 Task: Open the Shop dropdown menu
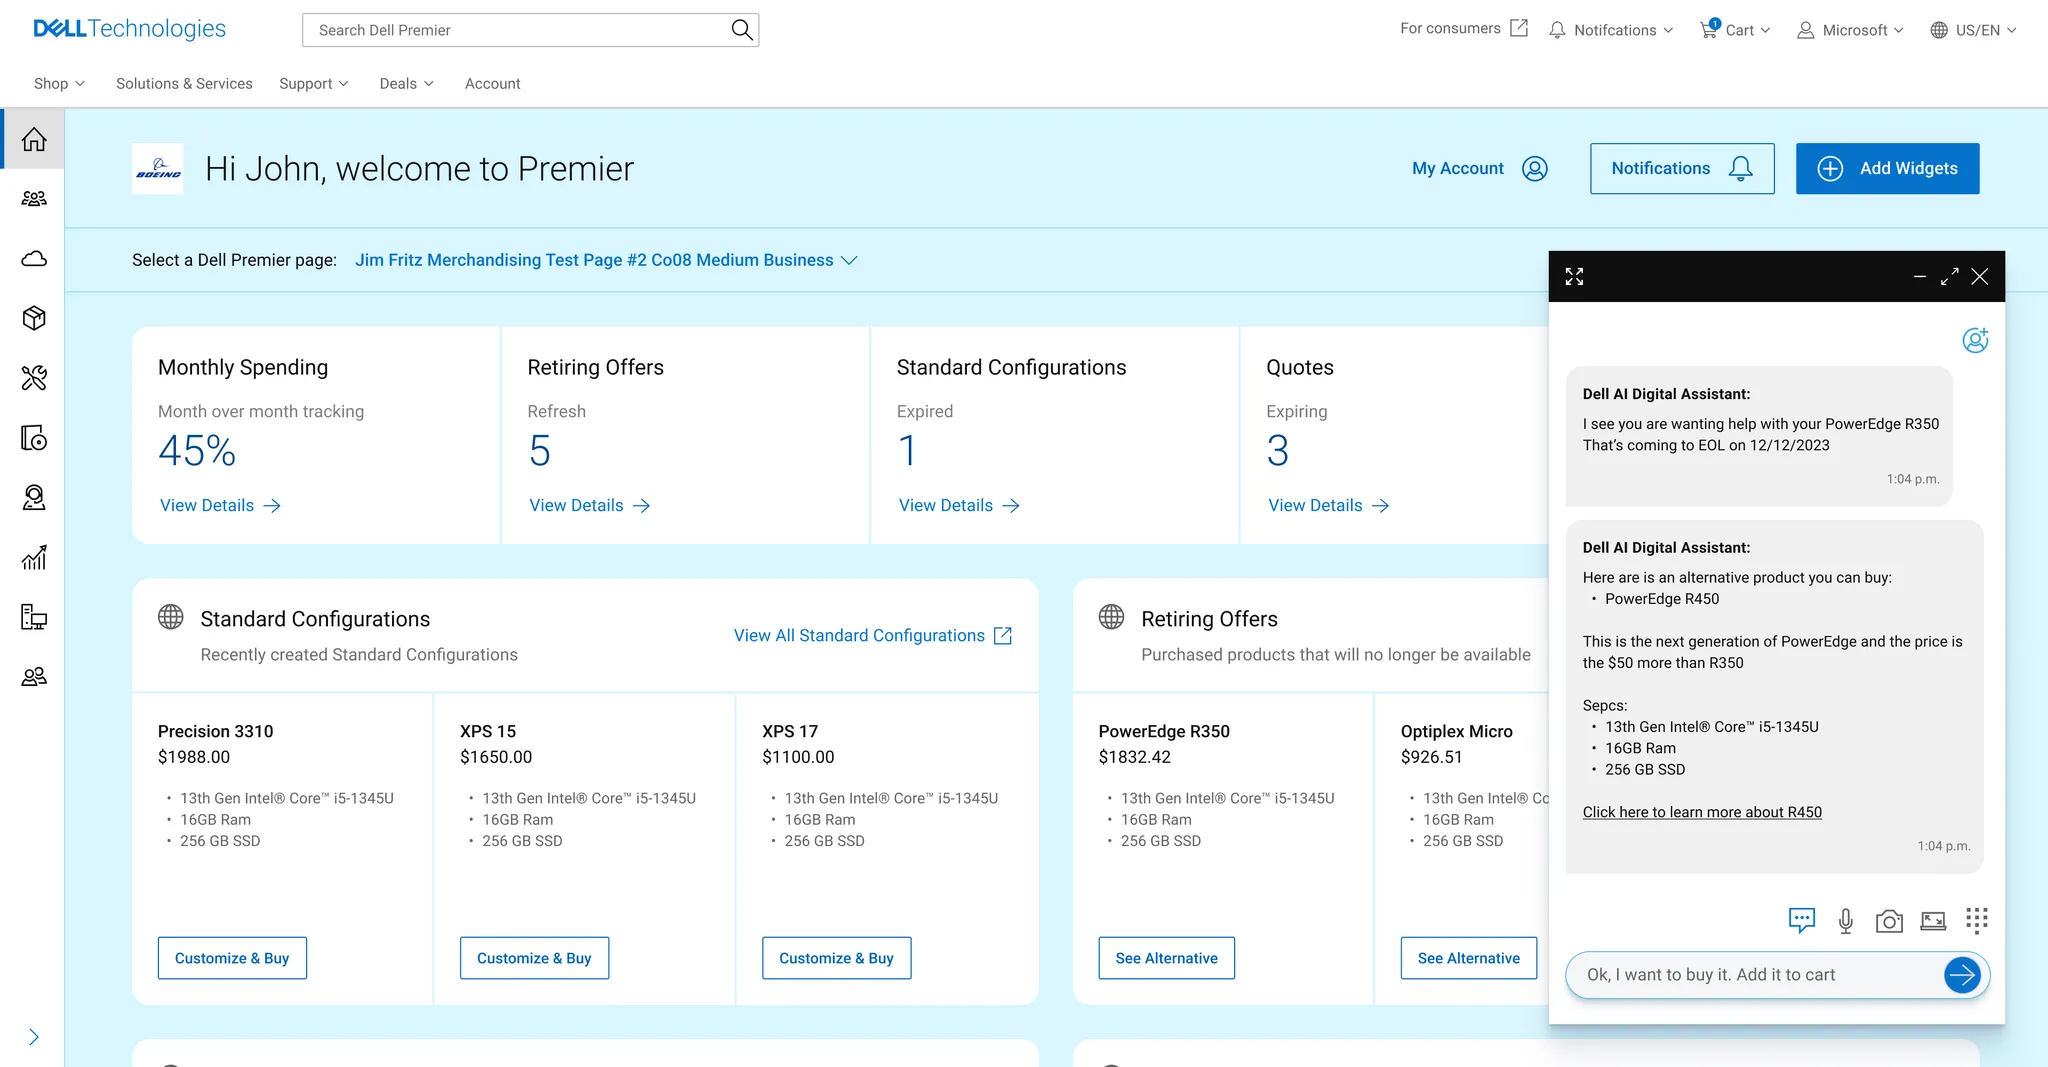pyautogui.click(x=59, y=84)
